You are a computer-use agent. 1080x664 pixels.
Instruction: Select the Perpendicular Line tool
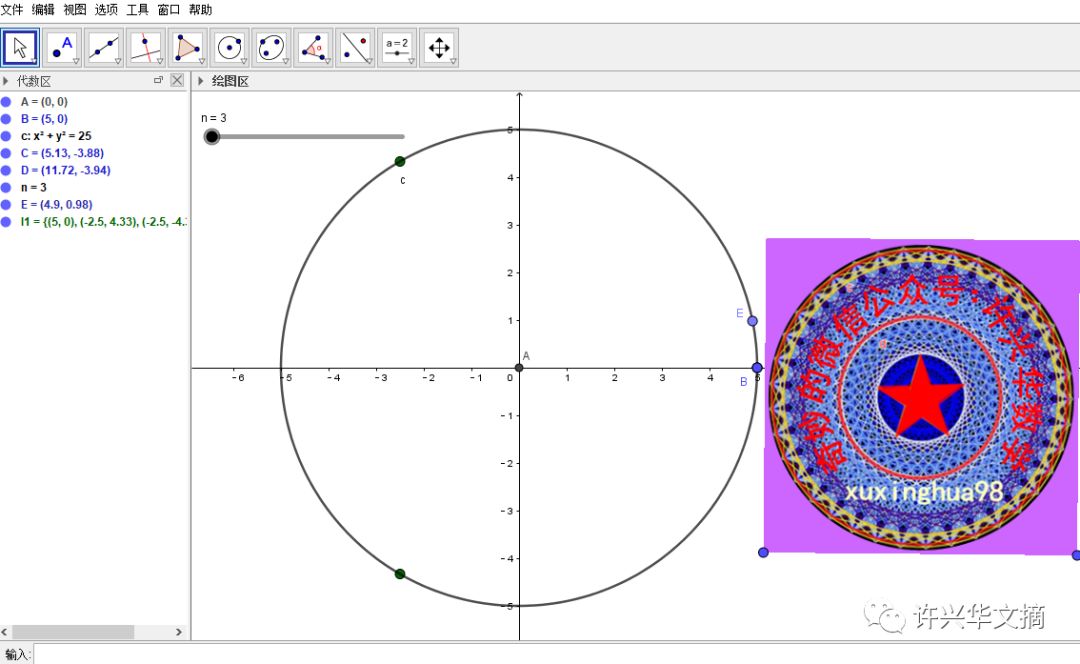(146, 48)
